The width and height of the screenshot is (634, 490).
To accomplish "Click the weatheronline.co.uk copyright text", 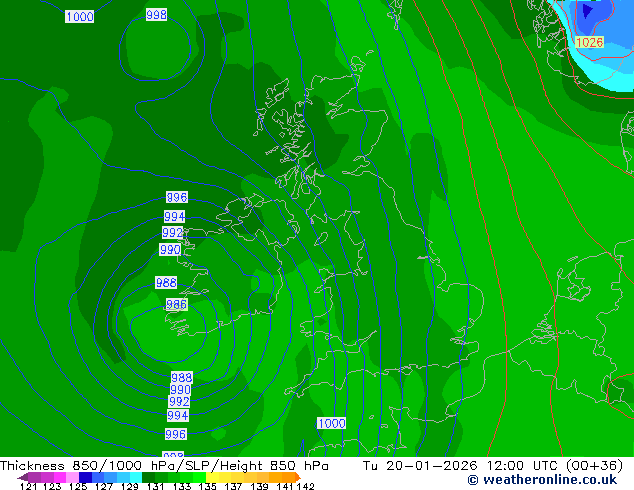I will coord(543,480).
